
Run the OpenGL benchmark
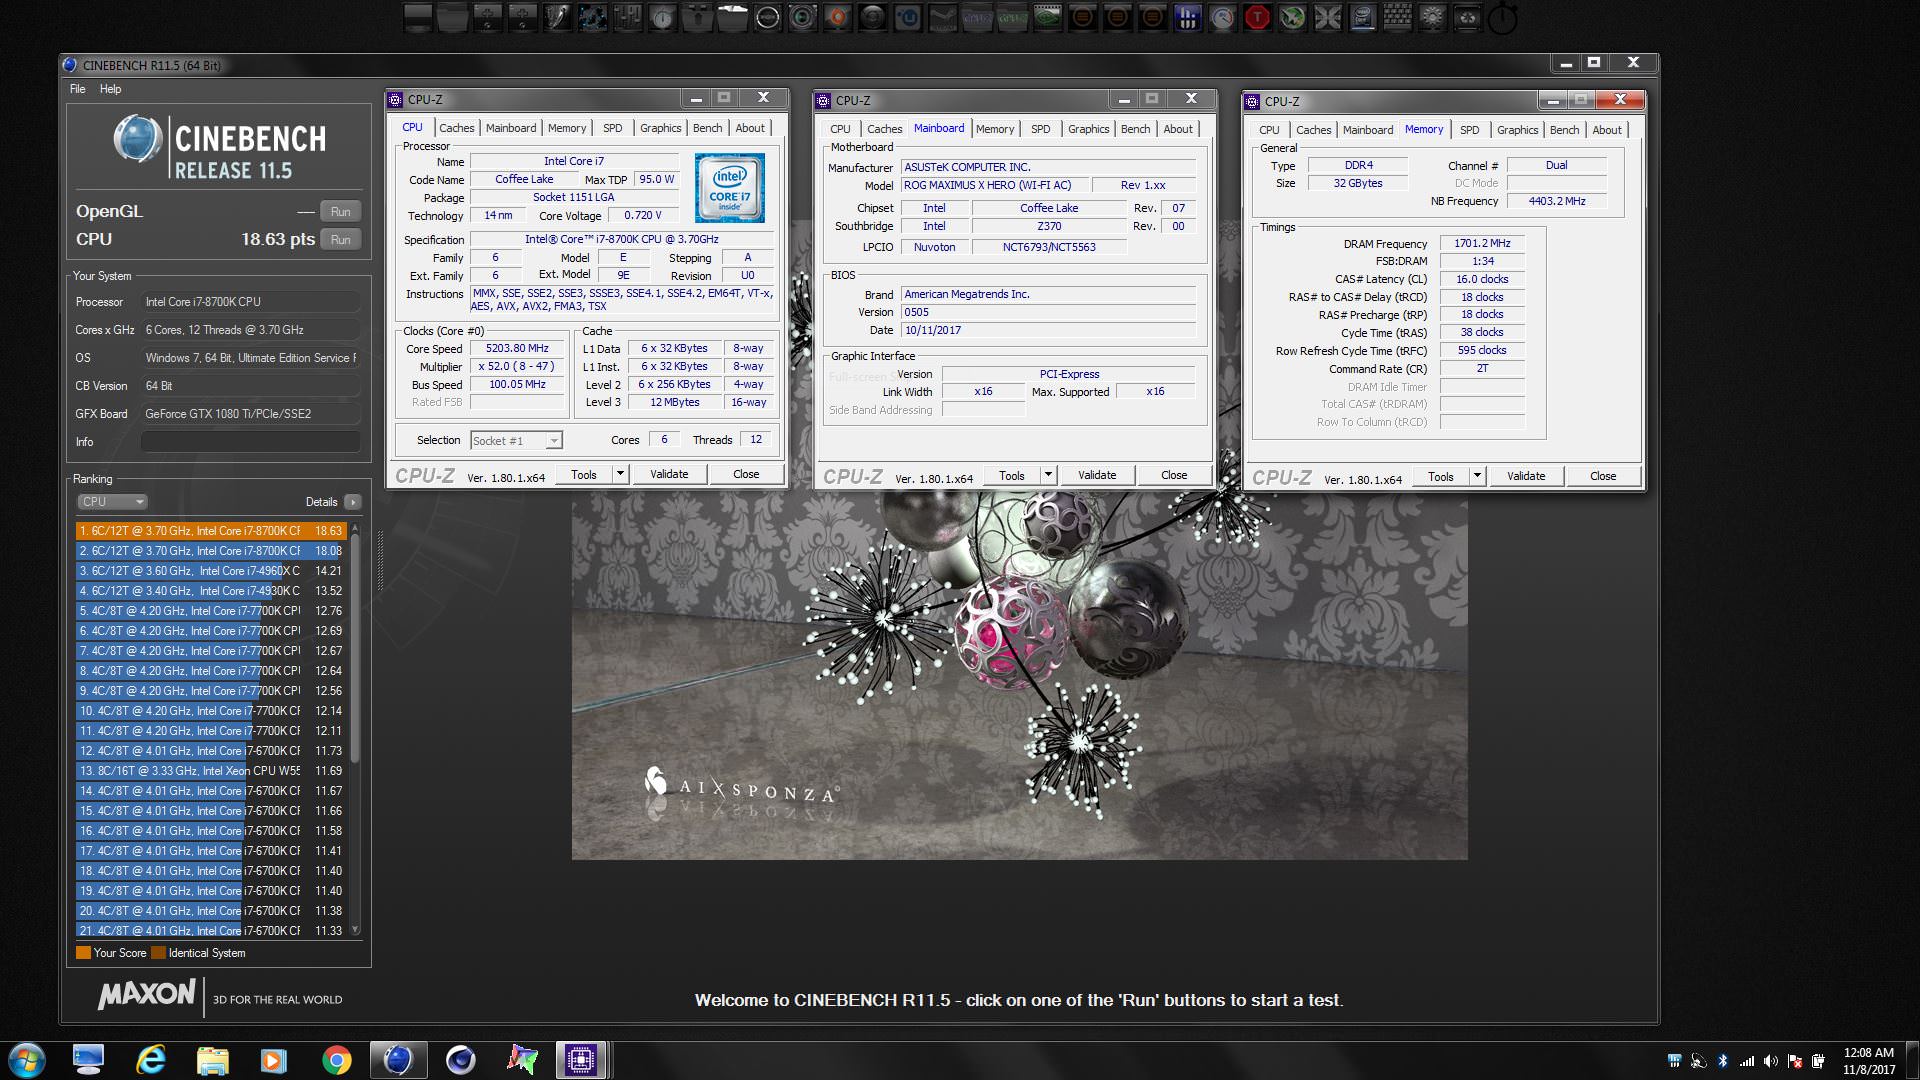(x=340, y=211)
